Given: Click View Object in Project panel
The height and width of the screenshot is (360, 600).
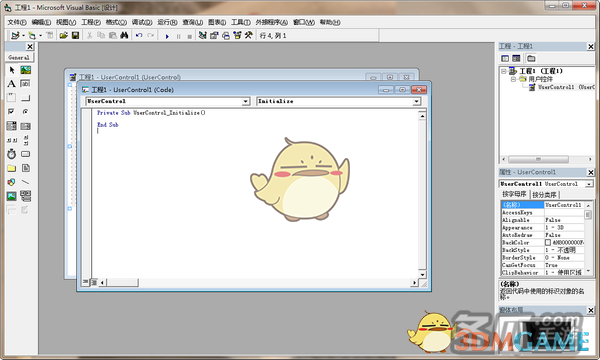Looking at the screenshot, I should 517,59.
